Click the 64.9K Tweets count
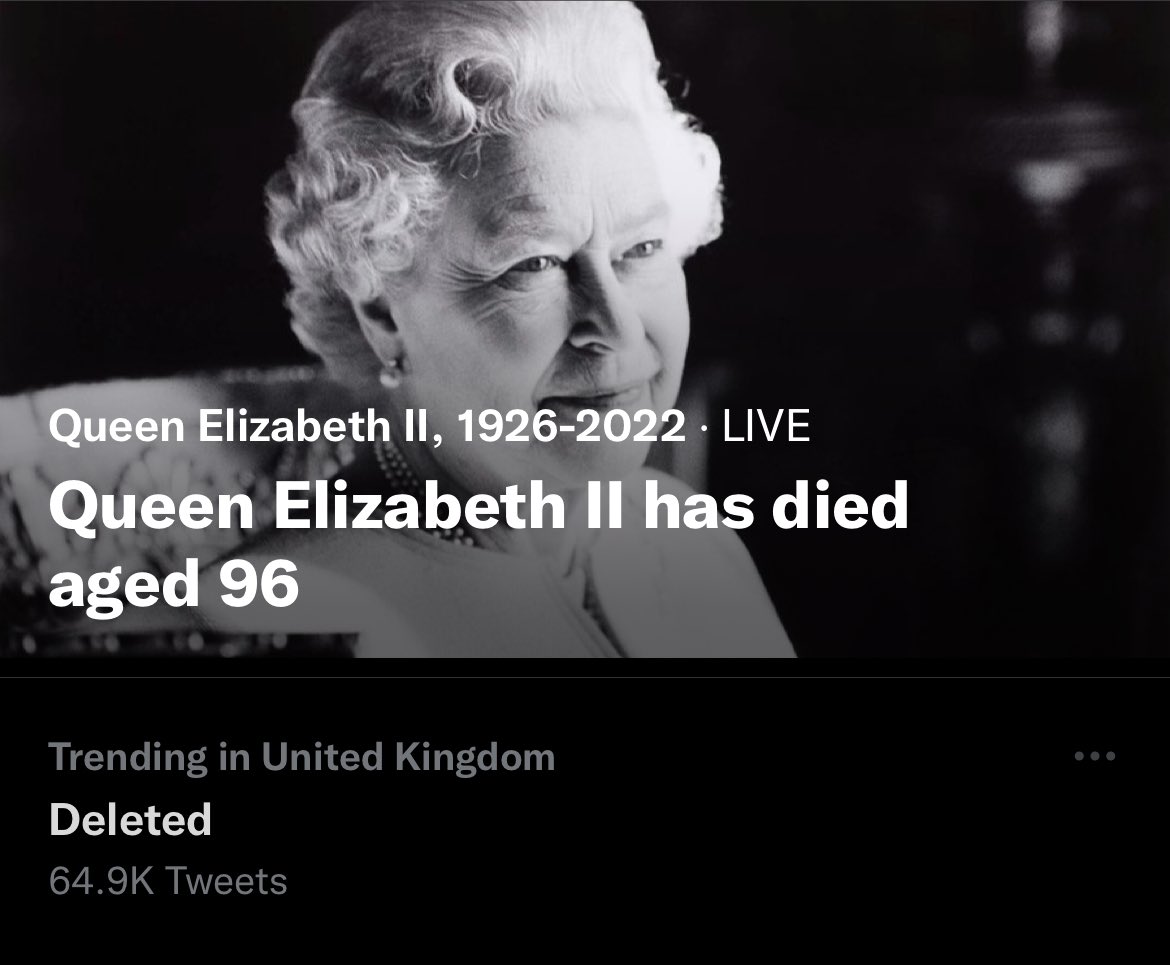This screenshot has height=965, width=1170. click(x=167, y=881)
